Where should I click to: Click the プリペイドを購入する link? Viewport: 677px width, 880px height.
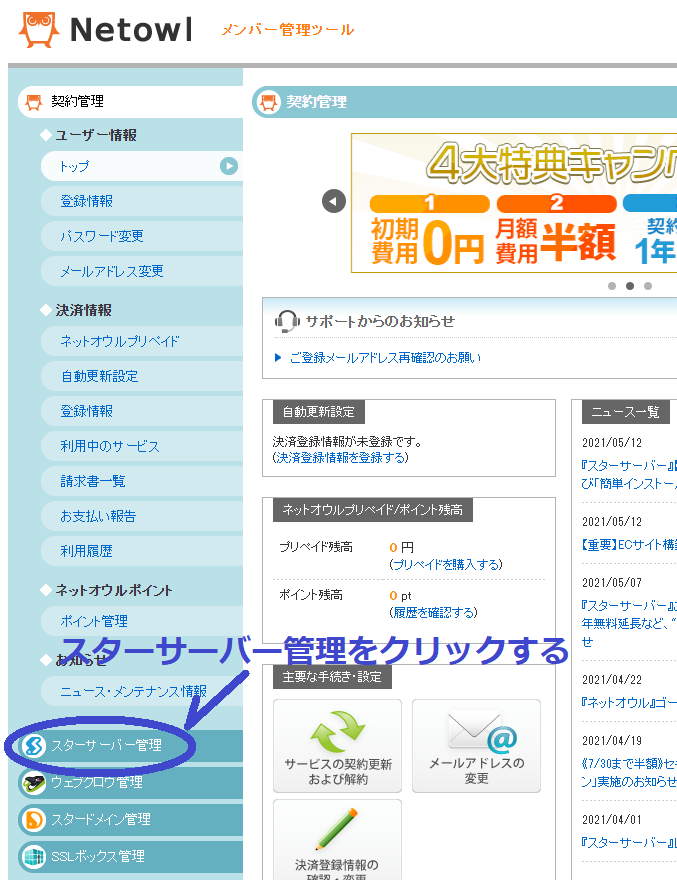coord(445,564)
